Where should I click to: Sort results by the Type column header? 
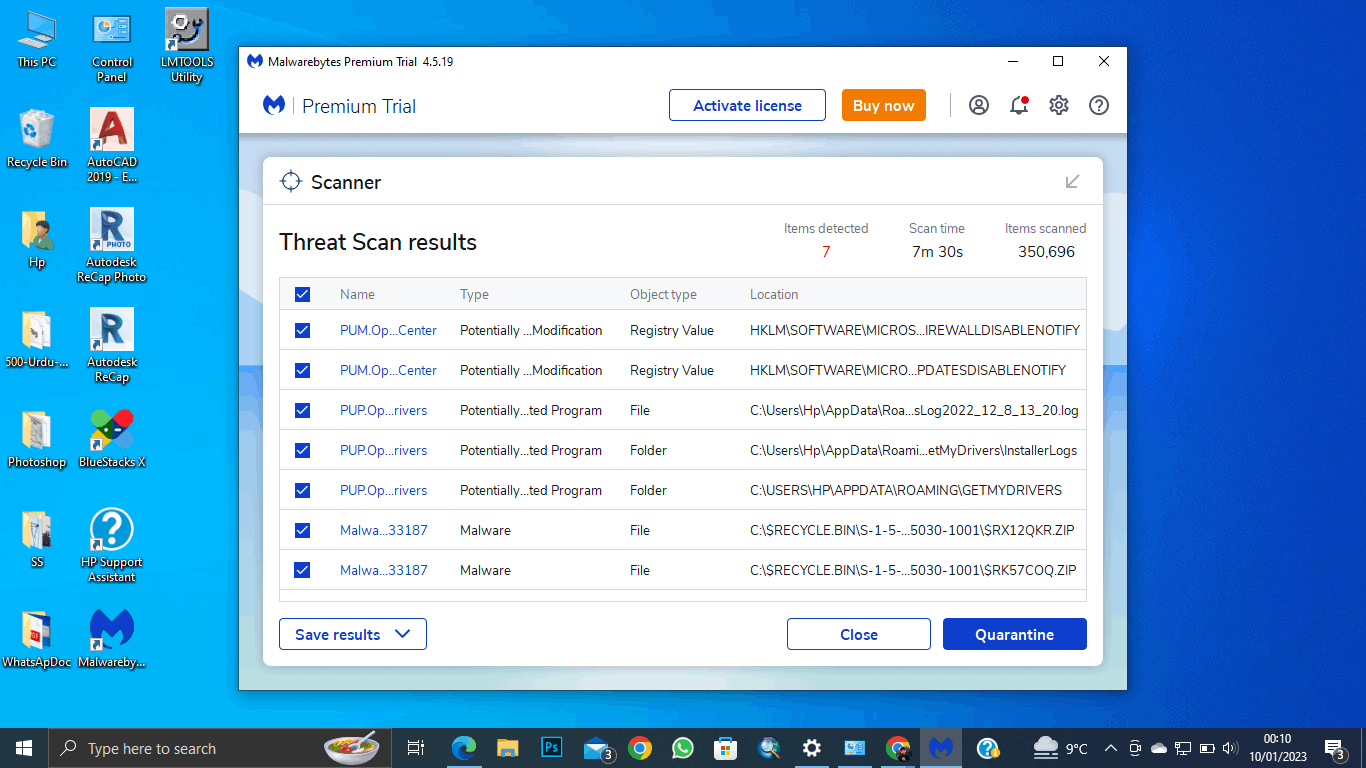coord(474,294)
